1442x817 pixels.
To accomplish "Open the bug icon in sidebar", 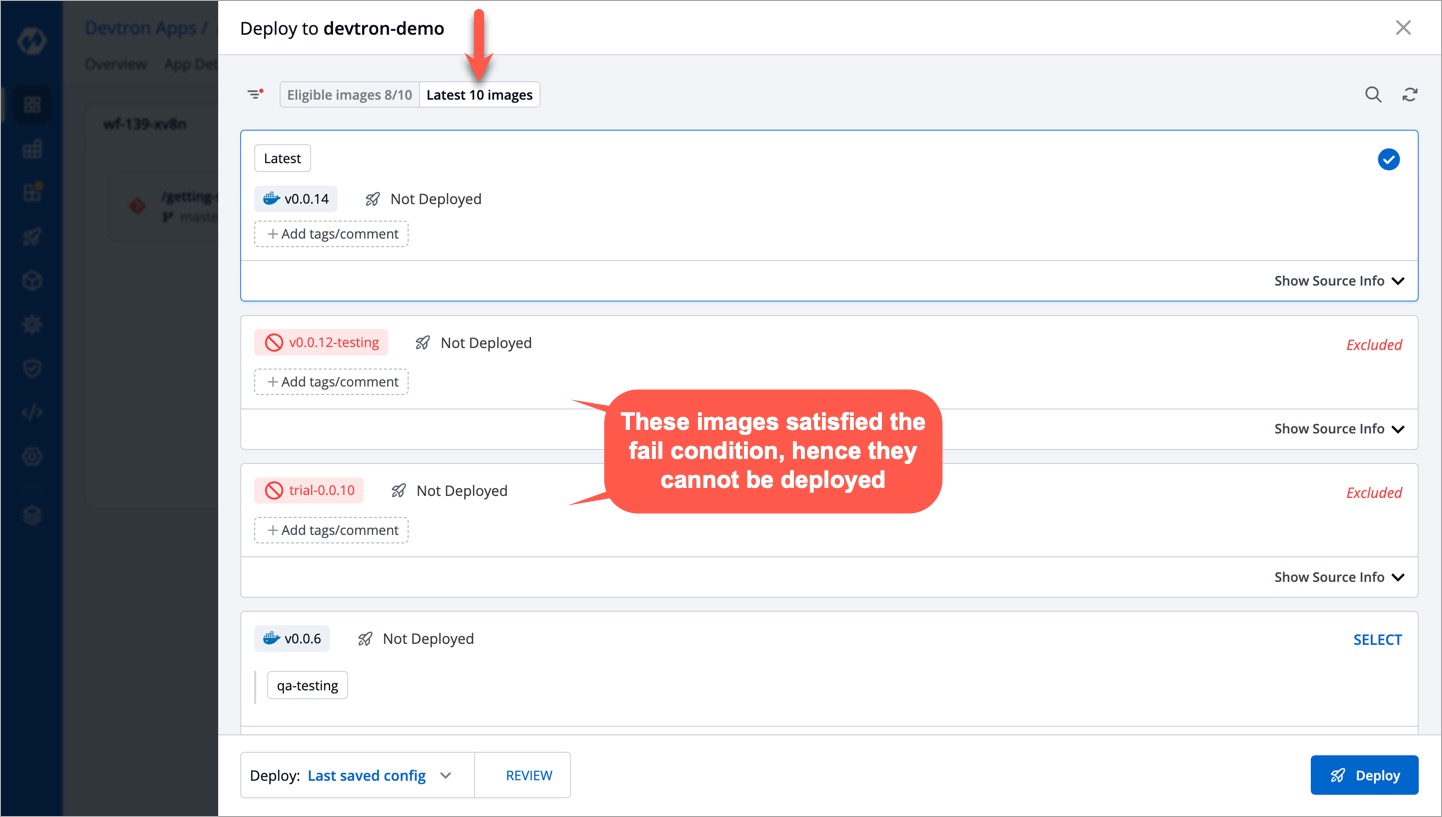I will point(32,325).
